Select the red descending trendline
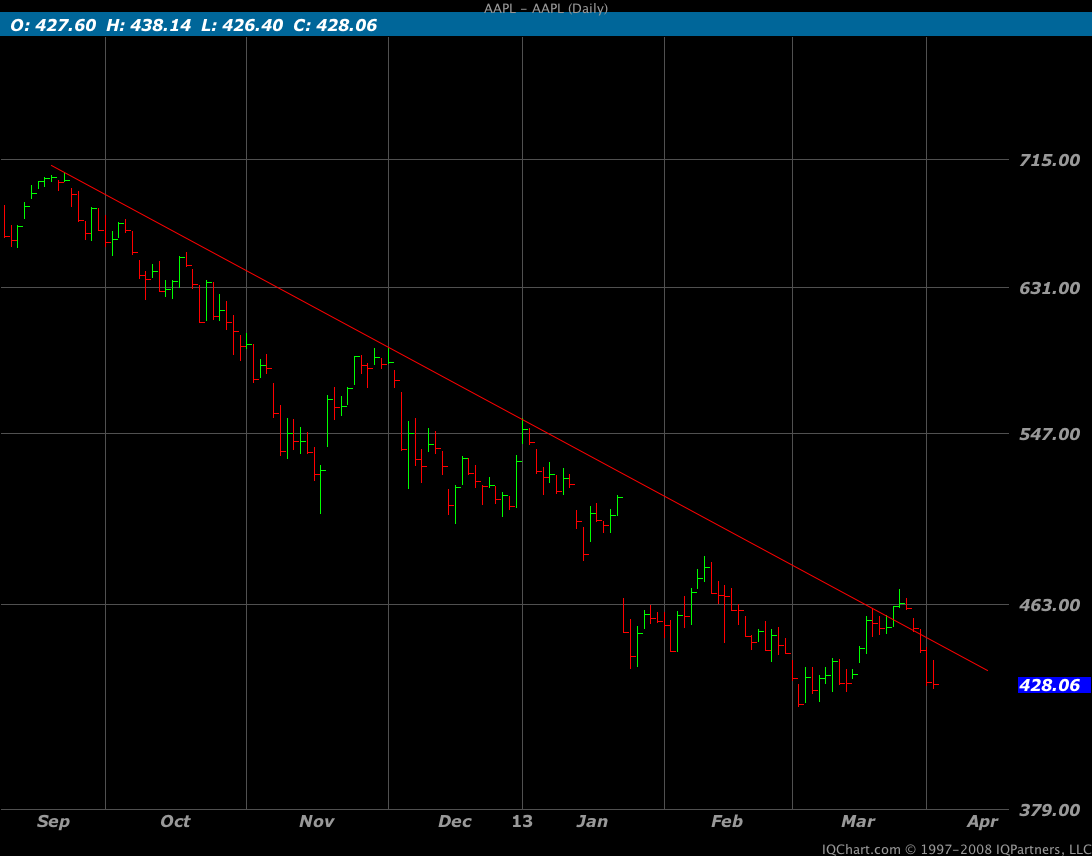The height and width of the screenshot is (856, 1092). [520, 418]
